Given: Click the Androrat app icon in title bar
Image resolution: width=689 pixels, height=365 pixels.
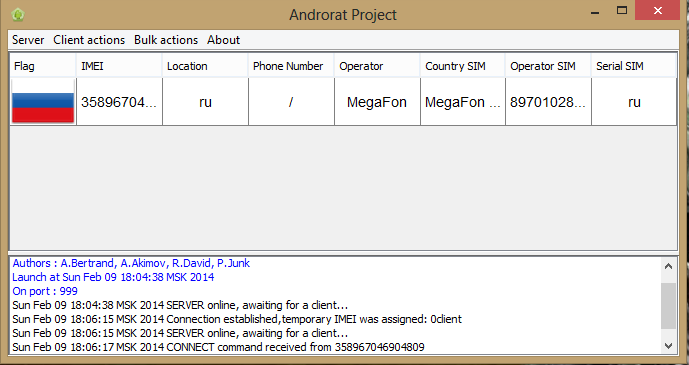Looking at the screenshot, I should coord(18,14).
